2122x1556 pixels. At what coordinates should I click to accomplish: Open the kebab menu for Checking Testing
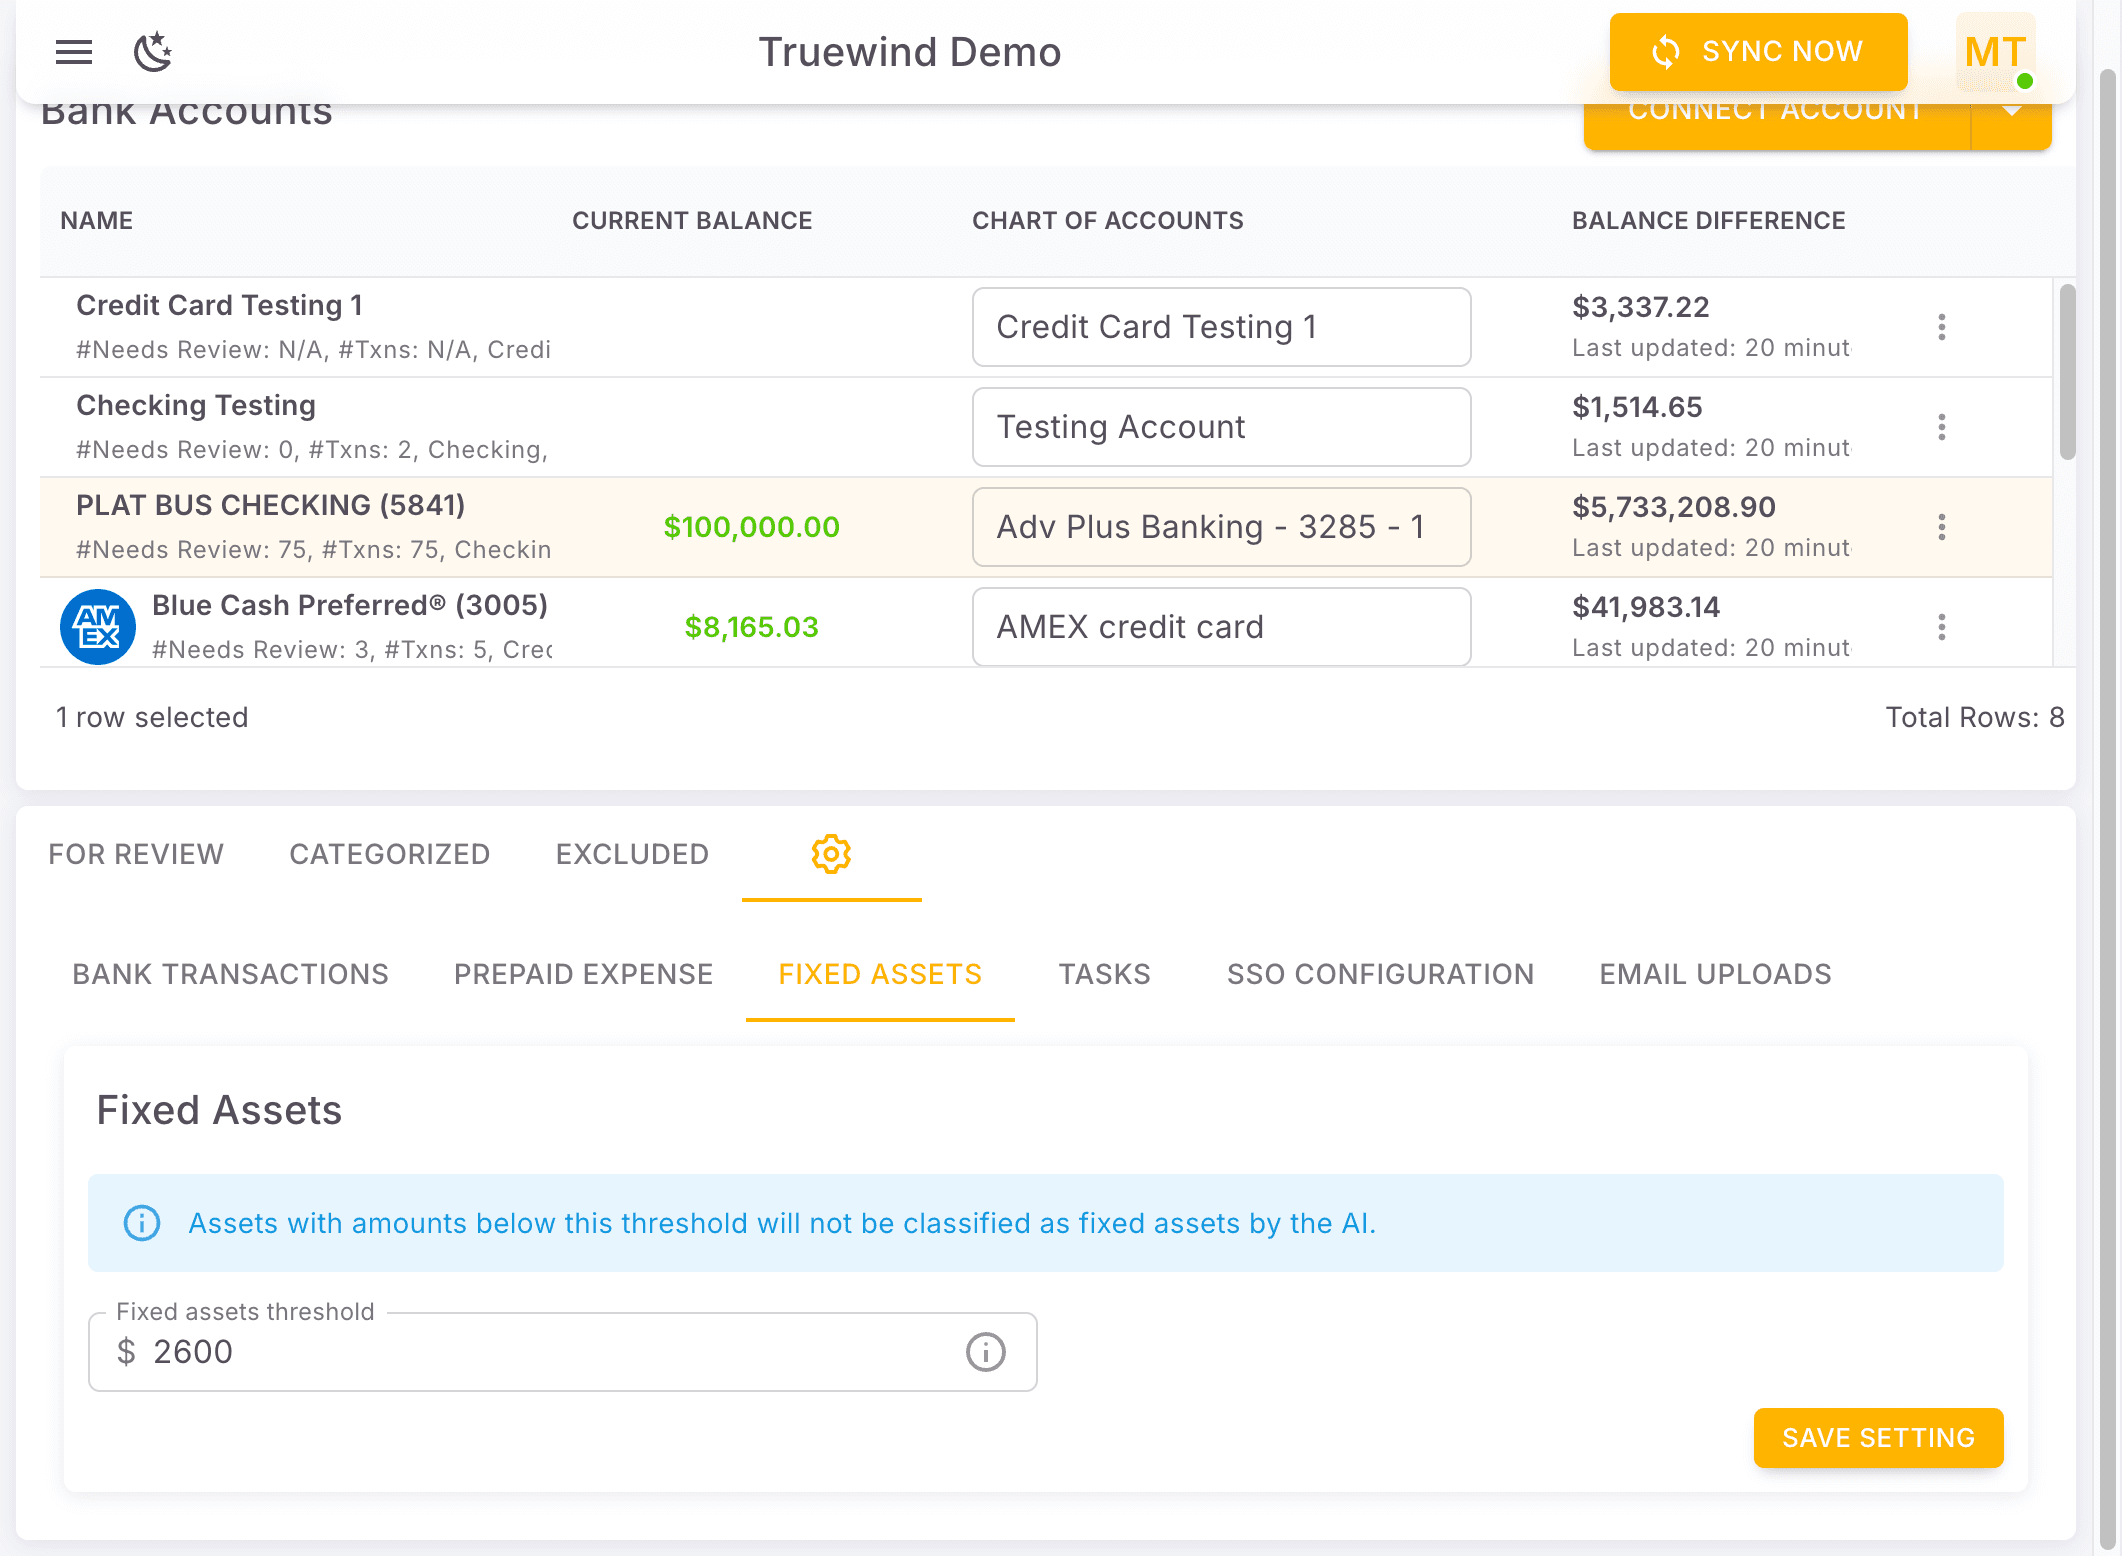[1942, 427]
